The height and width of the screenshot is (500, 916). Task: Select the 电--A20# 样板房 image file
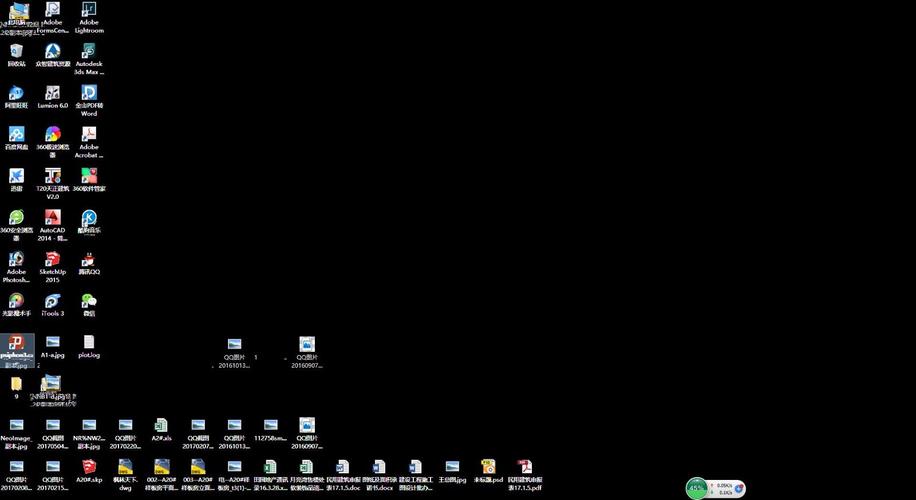tap(234, 475)
